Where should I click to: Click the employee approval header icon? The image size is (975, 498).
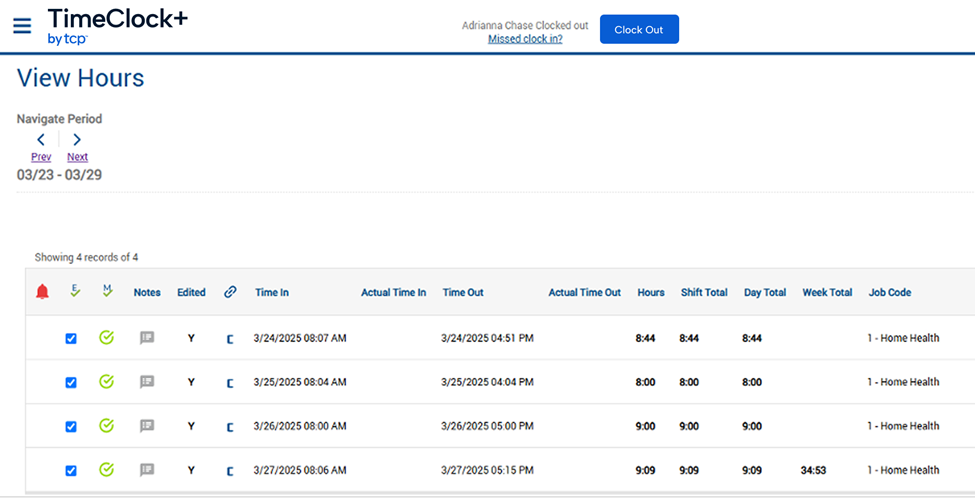(x=75, y=292)
